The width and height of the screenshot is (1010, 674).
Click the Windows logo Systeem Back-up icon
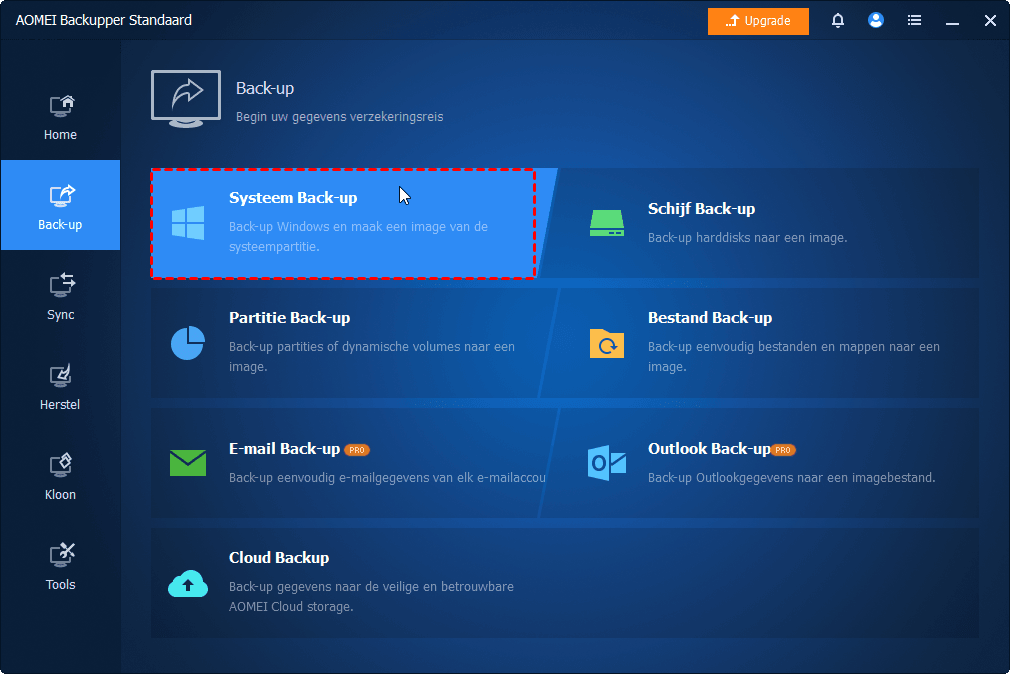(188, 223)
